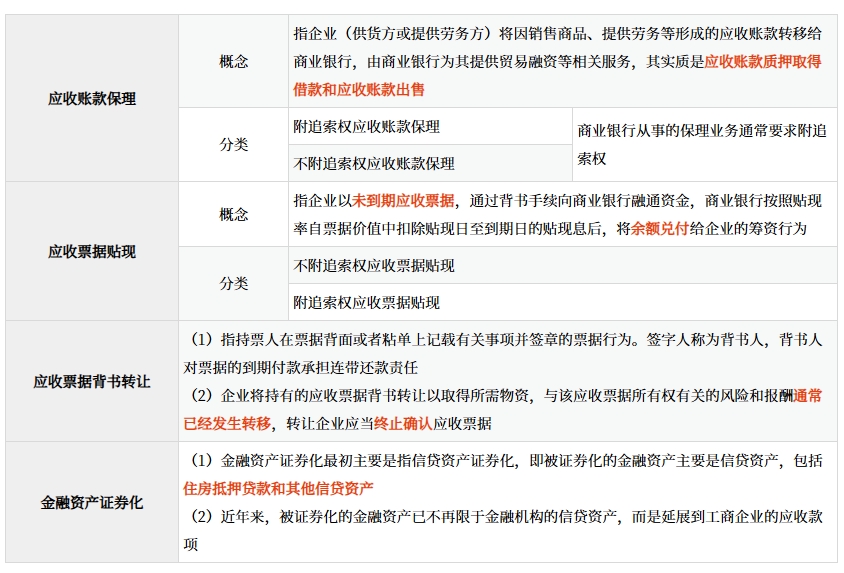The image size is (844, 573).
Task: Click the red highlighted text 未到期应收票据
Action: tap(403, 200)
